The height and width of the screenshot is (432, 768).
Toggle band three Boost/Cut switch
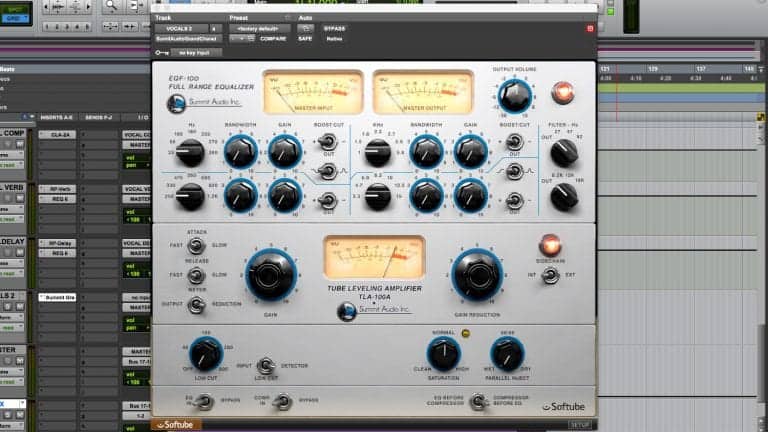[514, 142]
